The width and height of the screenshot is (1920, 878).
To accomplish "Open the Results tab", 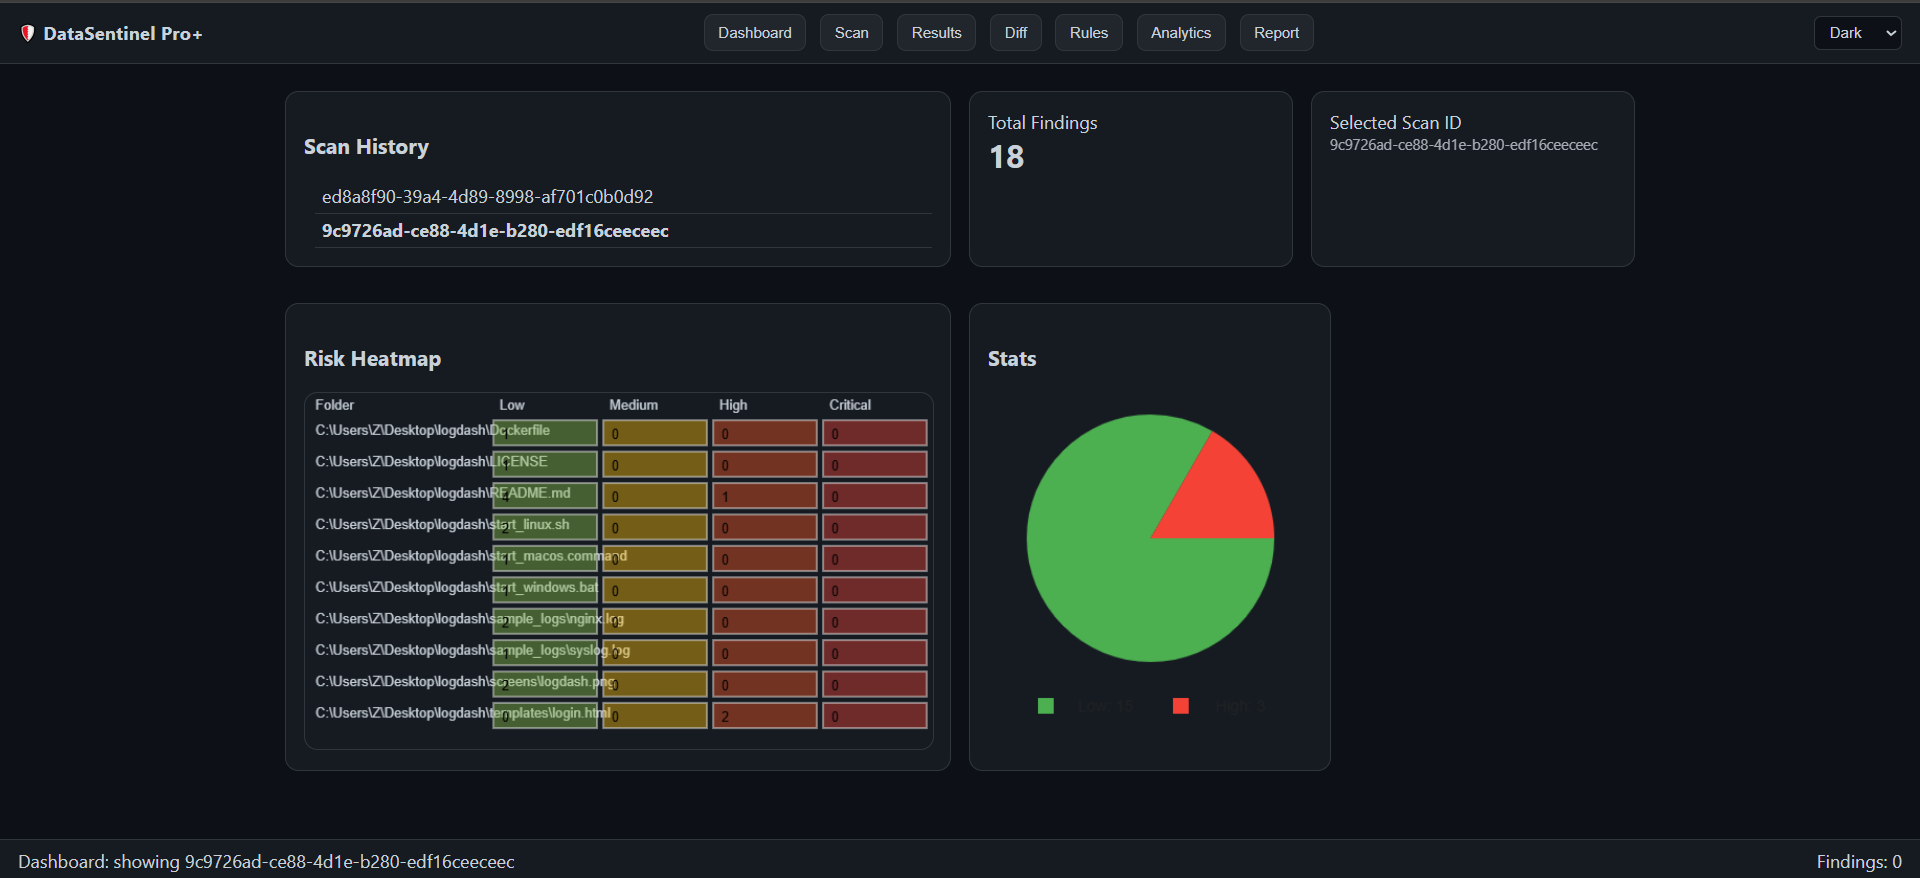I will pyautogui.click(x=936, y=33).
